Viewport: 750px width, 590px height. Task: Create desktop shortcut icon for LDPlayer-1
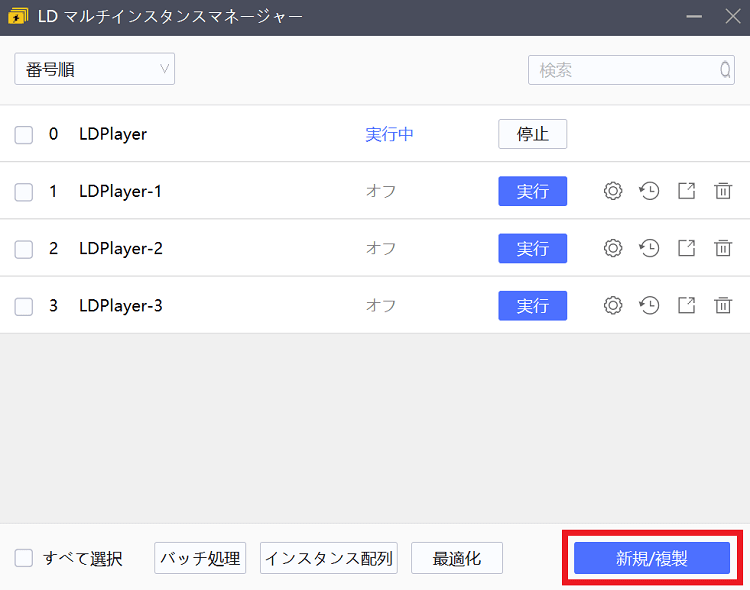(686, 191)
